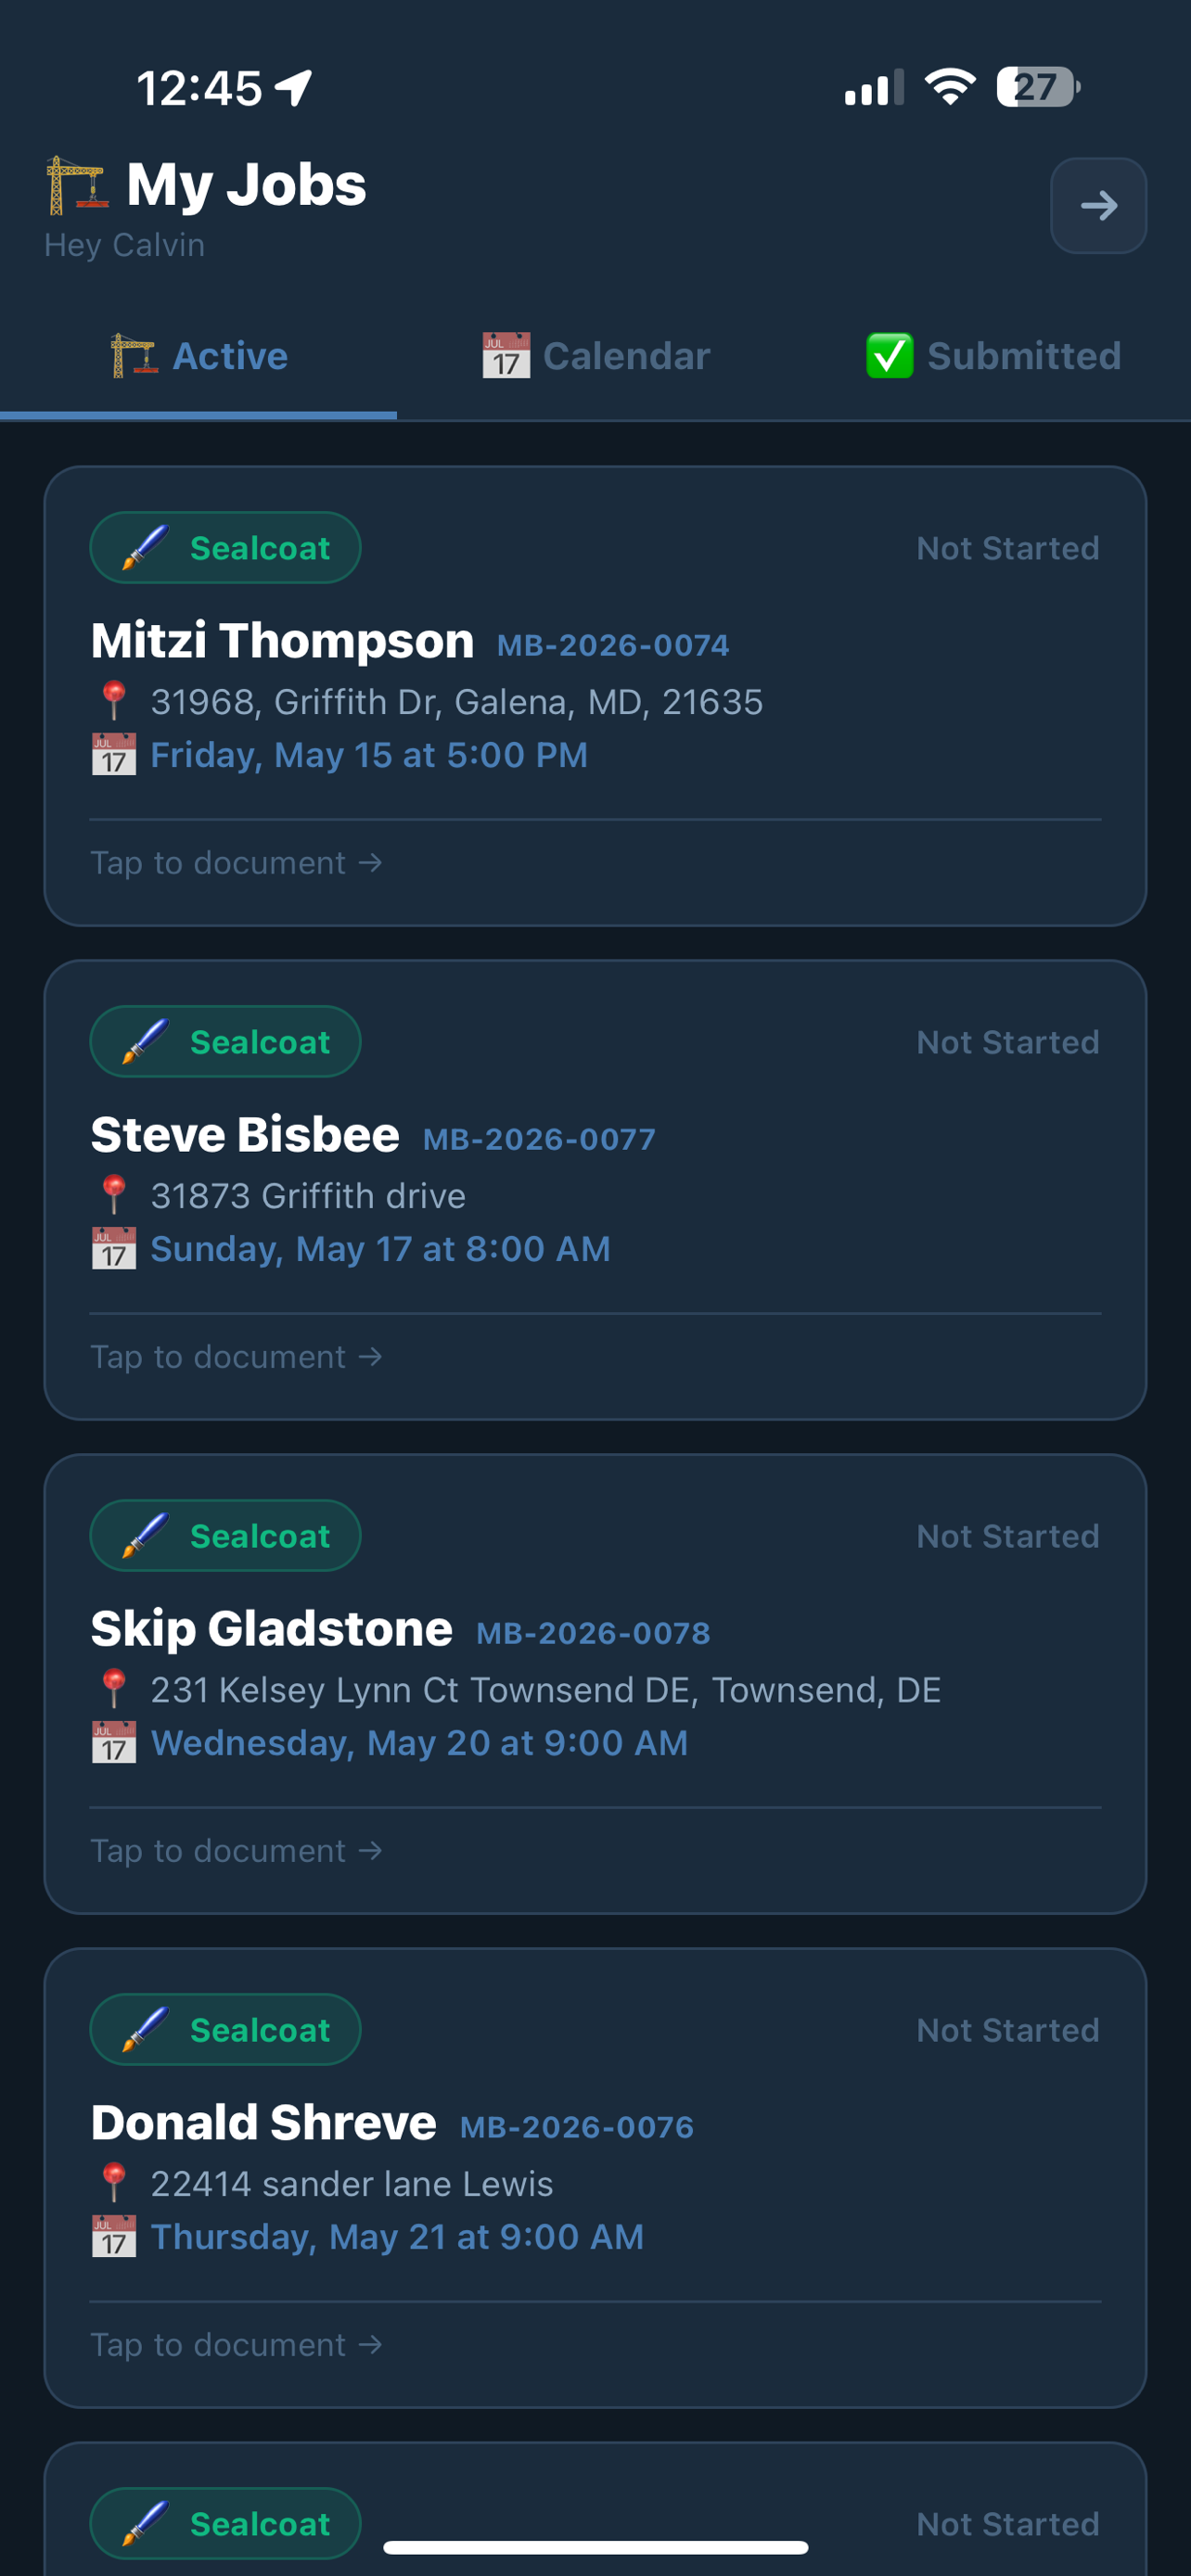Tap the crane icon next to My Jobs

click(x=76, y=185)
